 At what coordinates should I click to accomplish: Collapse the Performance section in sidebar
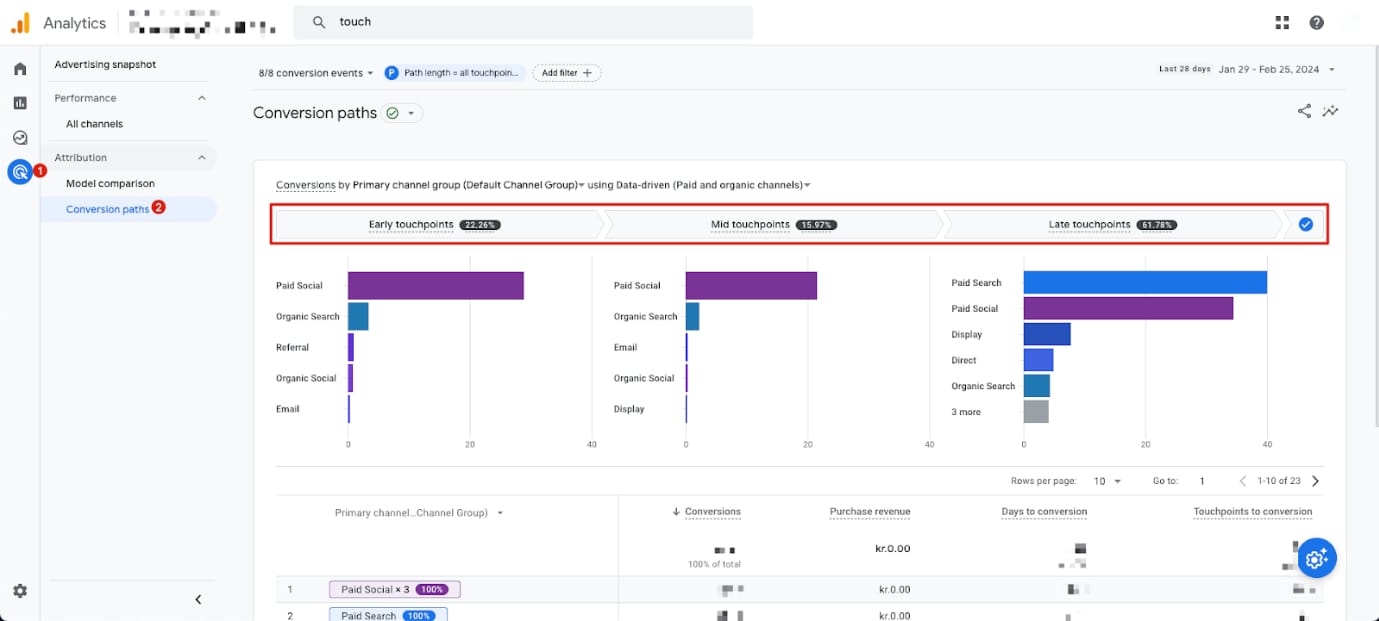click(x=202, y=98)
